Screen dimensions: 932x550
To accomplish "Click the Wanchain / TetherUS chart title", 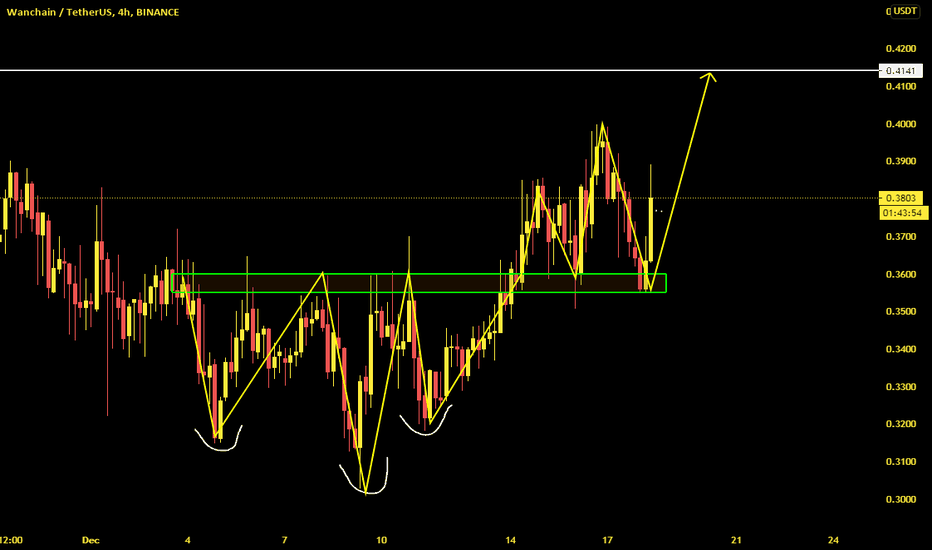I will [92, 12].
